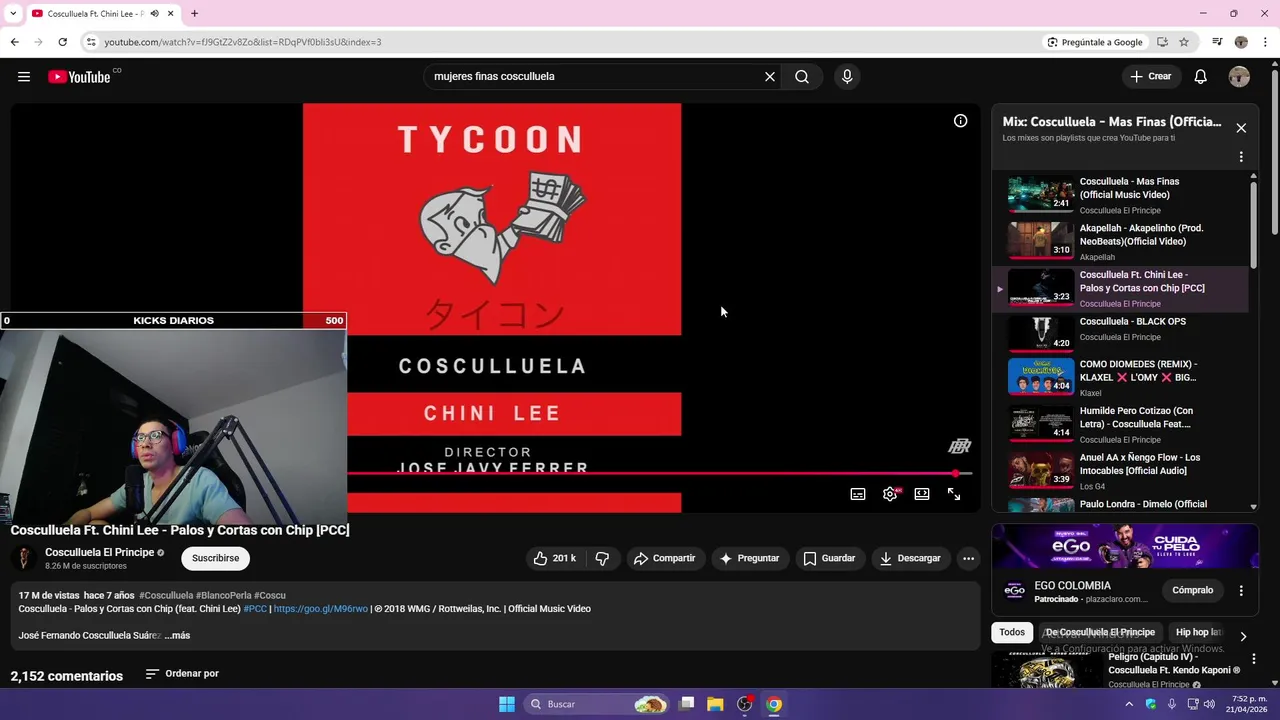Click the #PCC hashtag in description
Viewport: 1280px width, 720px height.
255,608
